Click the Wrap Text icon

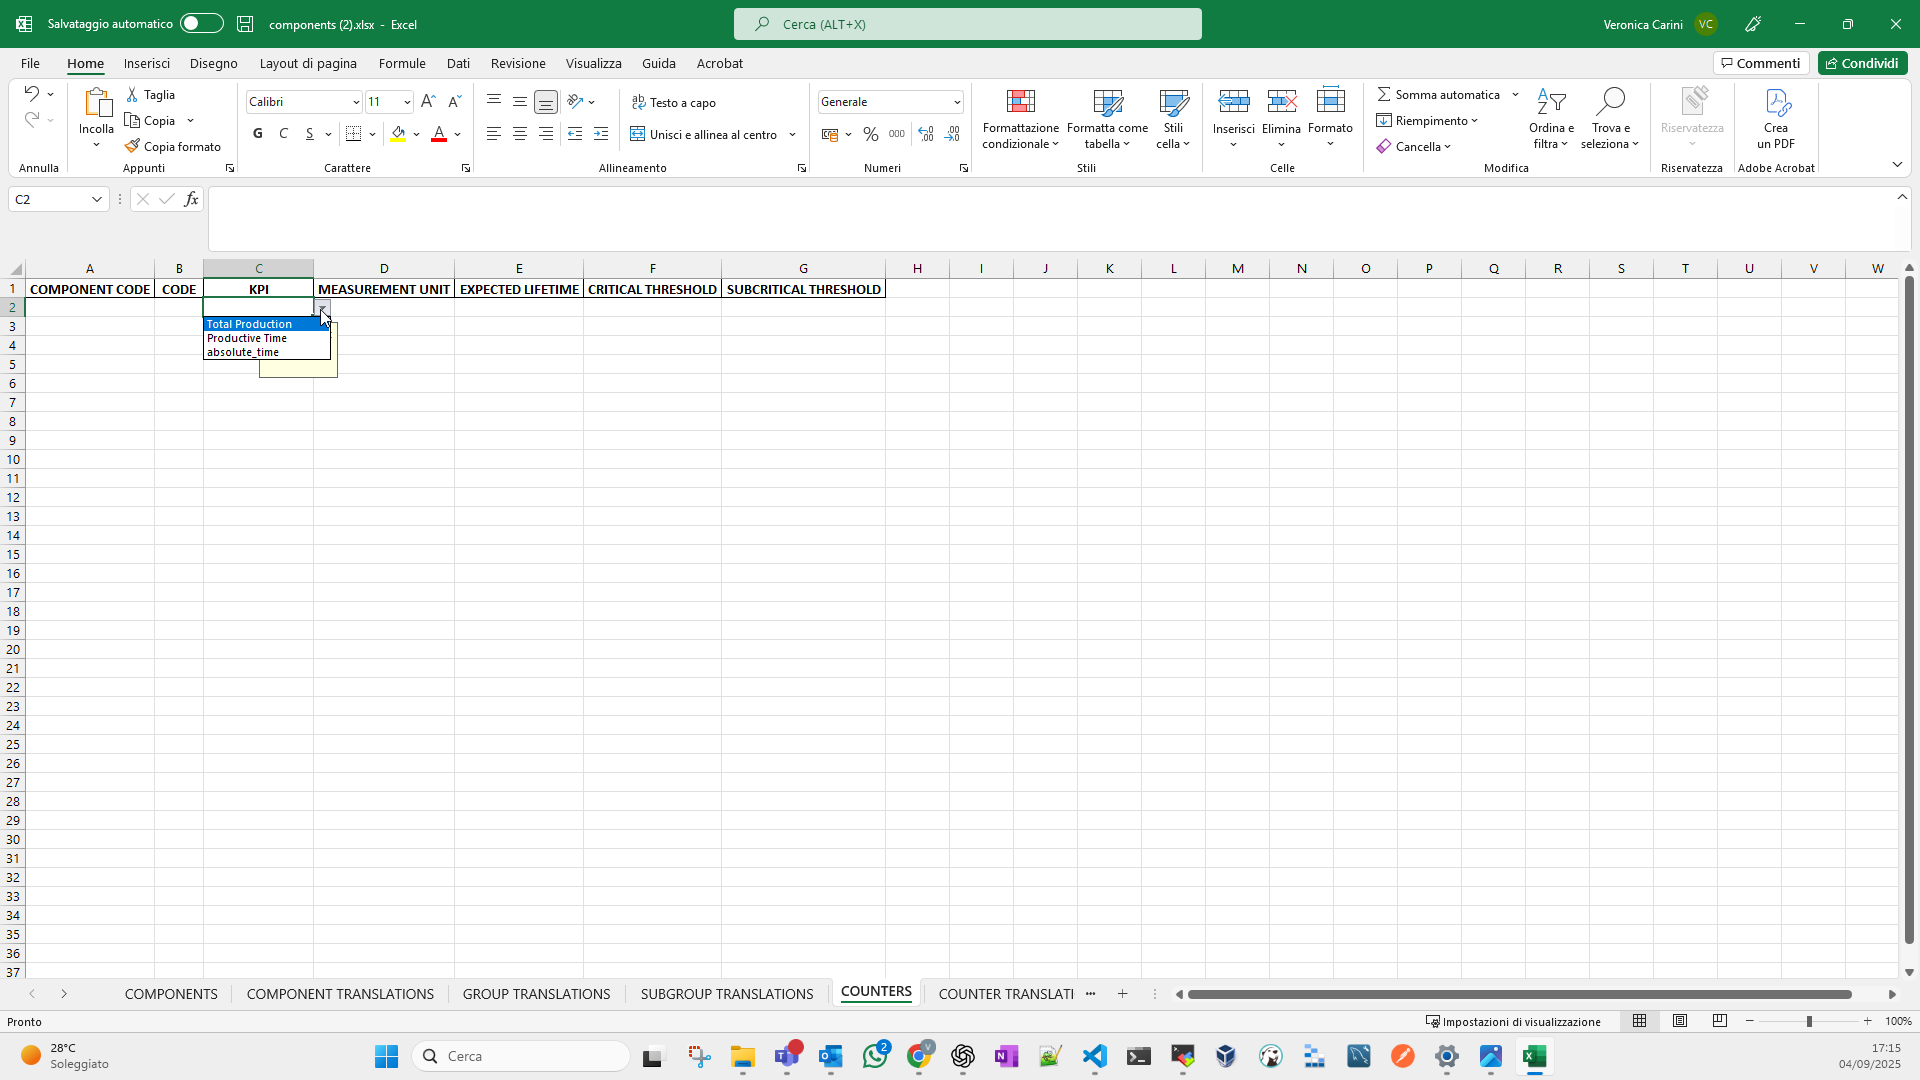click(639, 102)
